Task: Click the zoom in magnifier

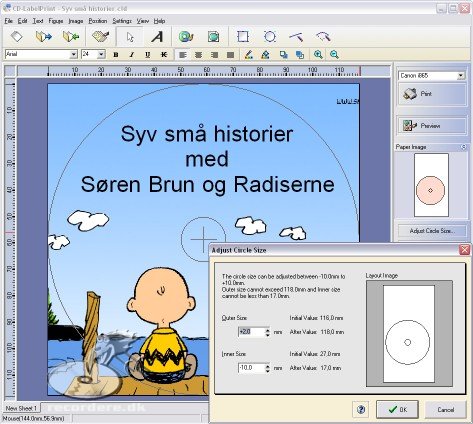Action: tap(318, 55)
